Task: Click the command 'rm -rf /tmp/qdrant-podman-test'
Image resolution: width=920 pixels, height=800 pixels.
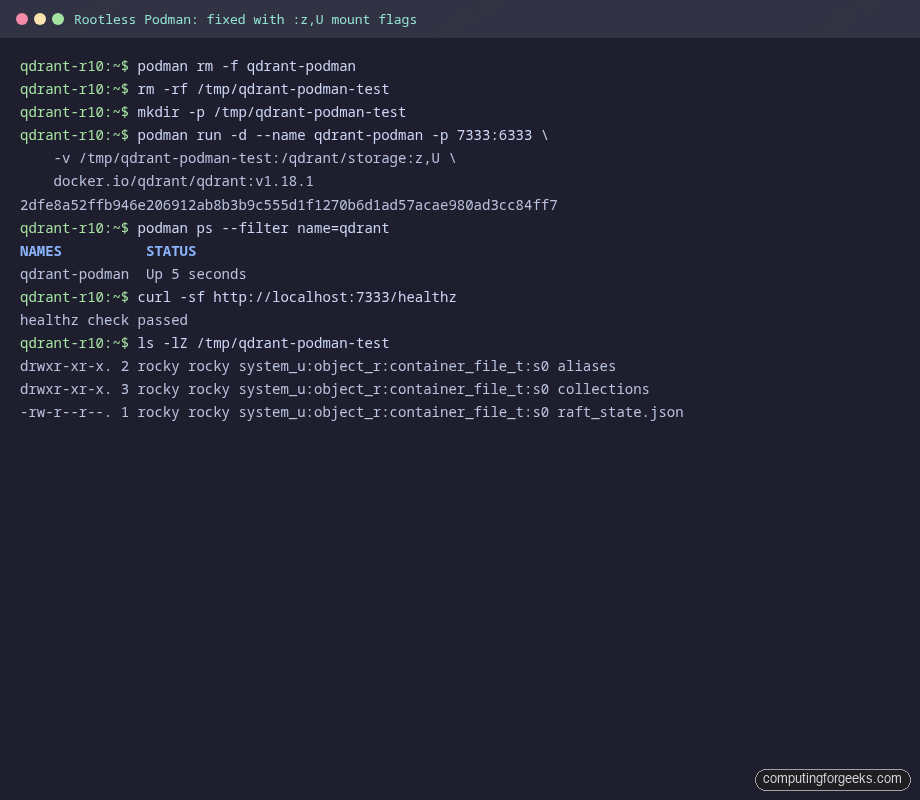Action: [x=263, y=89]
